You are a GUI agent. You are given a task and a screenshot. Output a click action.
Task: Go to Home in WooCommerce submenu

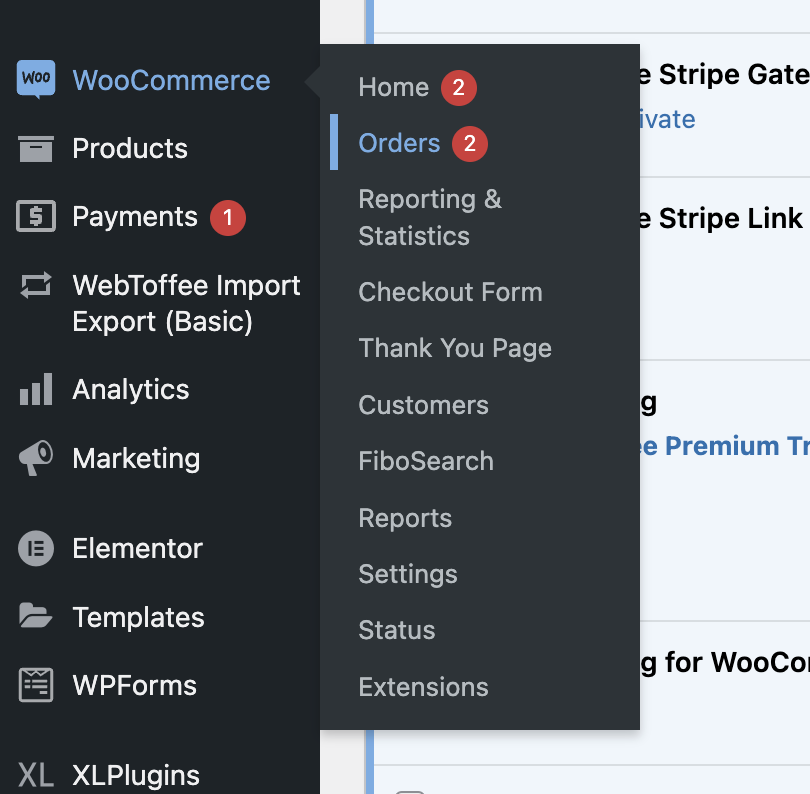393,88
